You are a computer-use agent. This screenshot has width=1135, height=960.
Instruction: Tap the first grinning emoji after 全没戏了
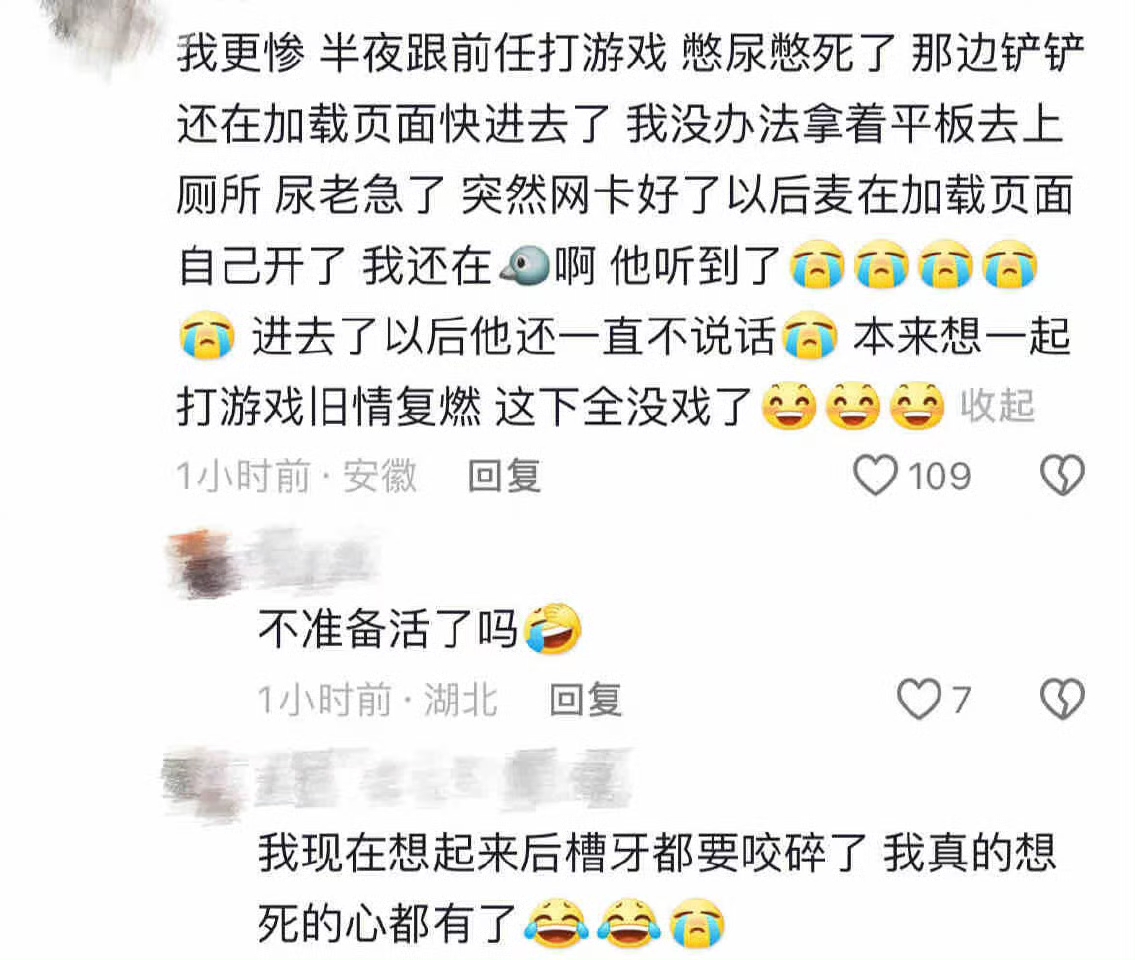click(789, 405)
